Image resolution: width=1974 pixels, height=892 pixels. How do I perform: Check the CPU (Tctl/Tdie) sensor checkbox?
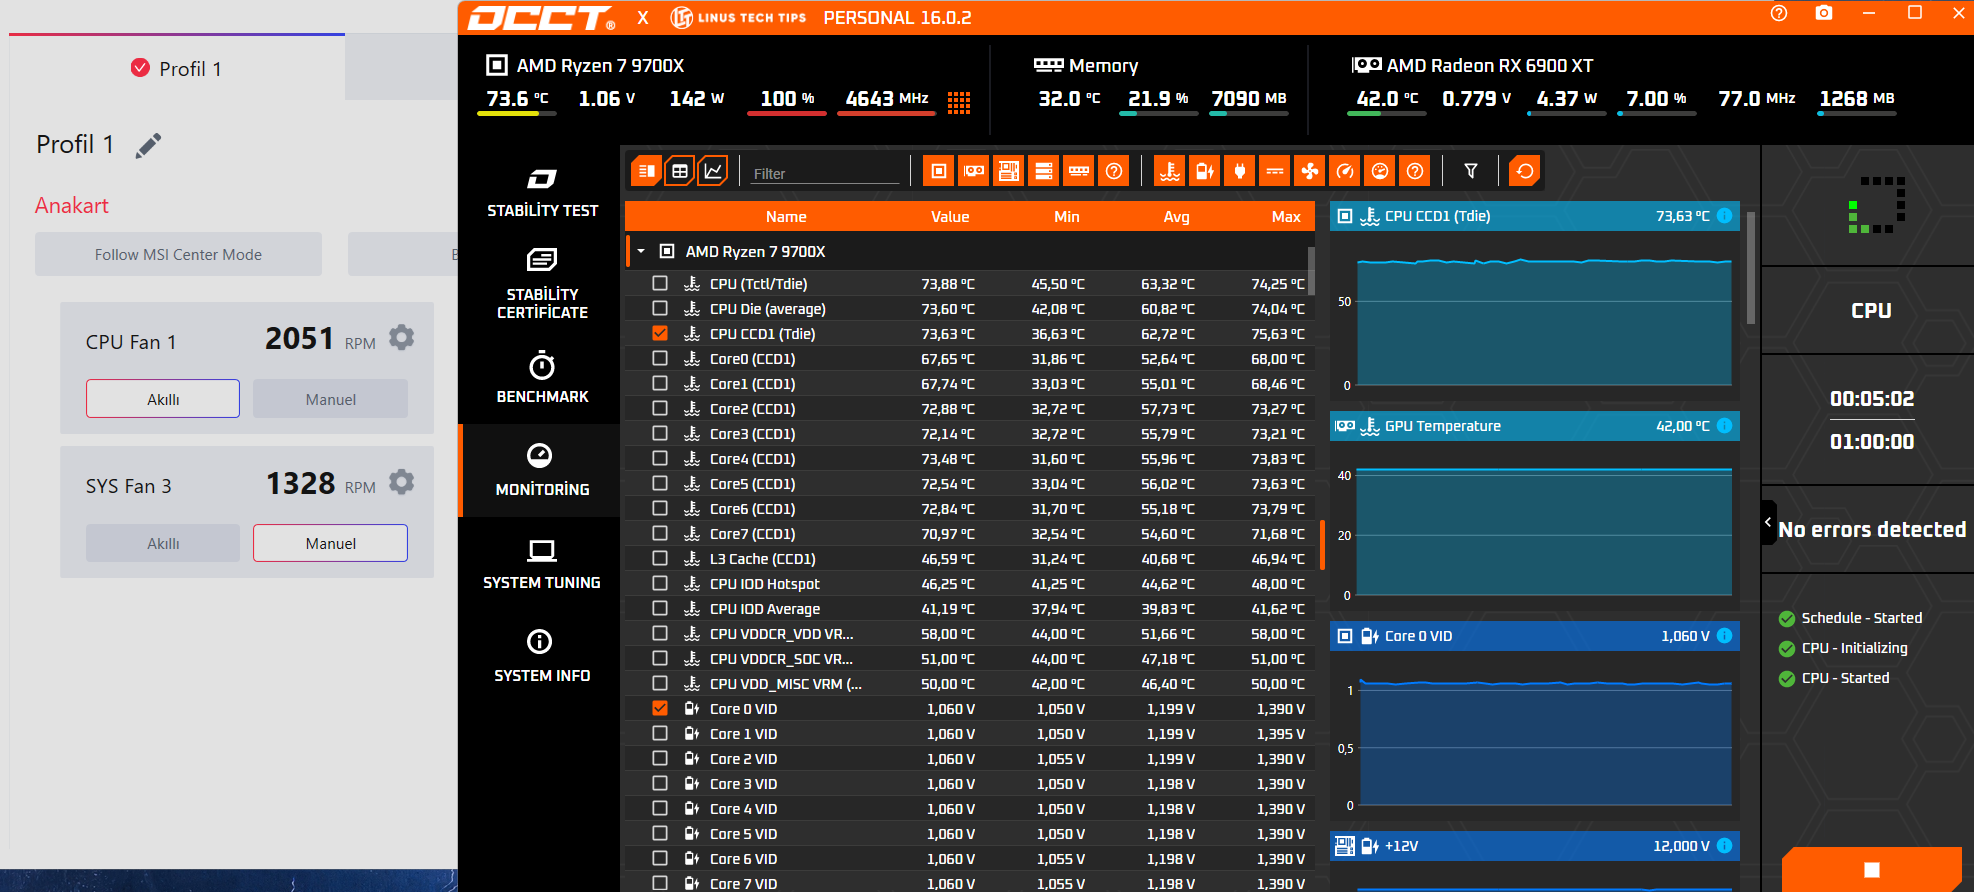click(660, 283)
